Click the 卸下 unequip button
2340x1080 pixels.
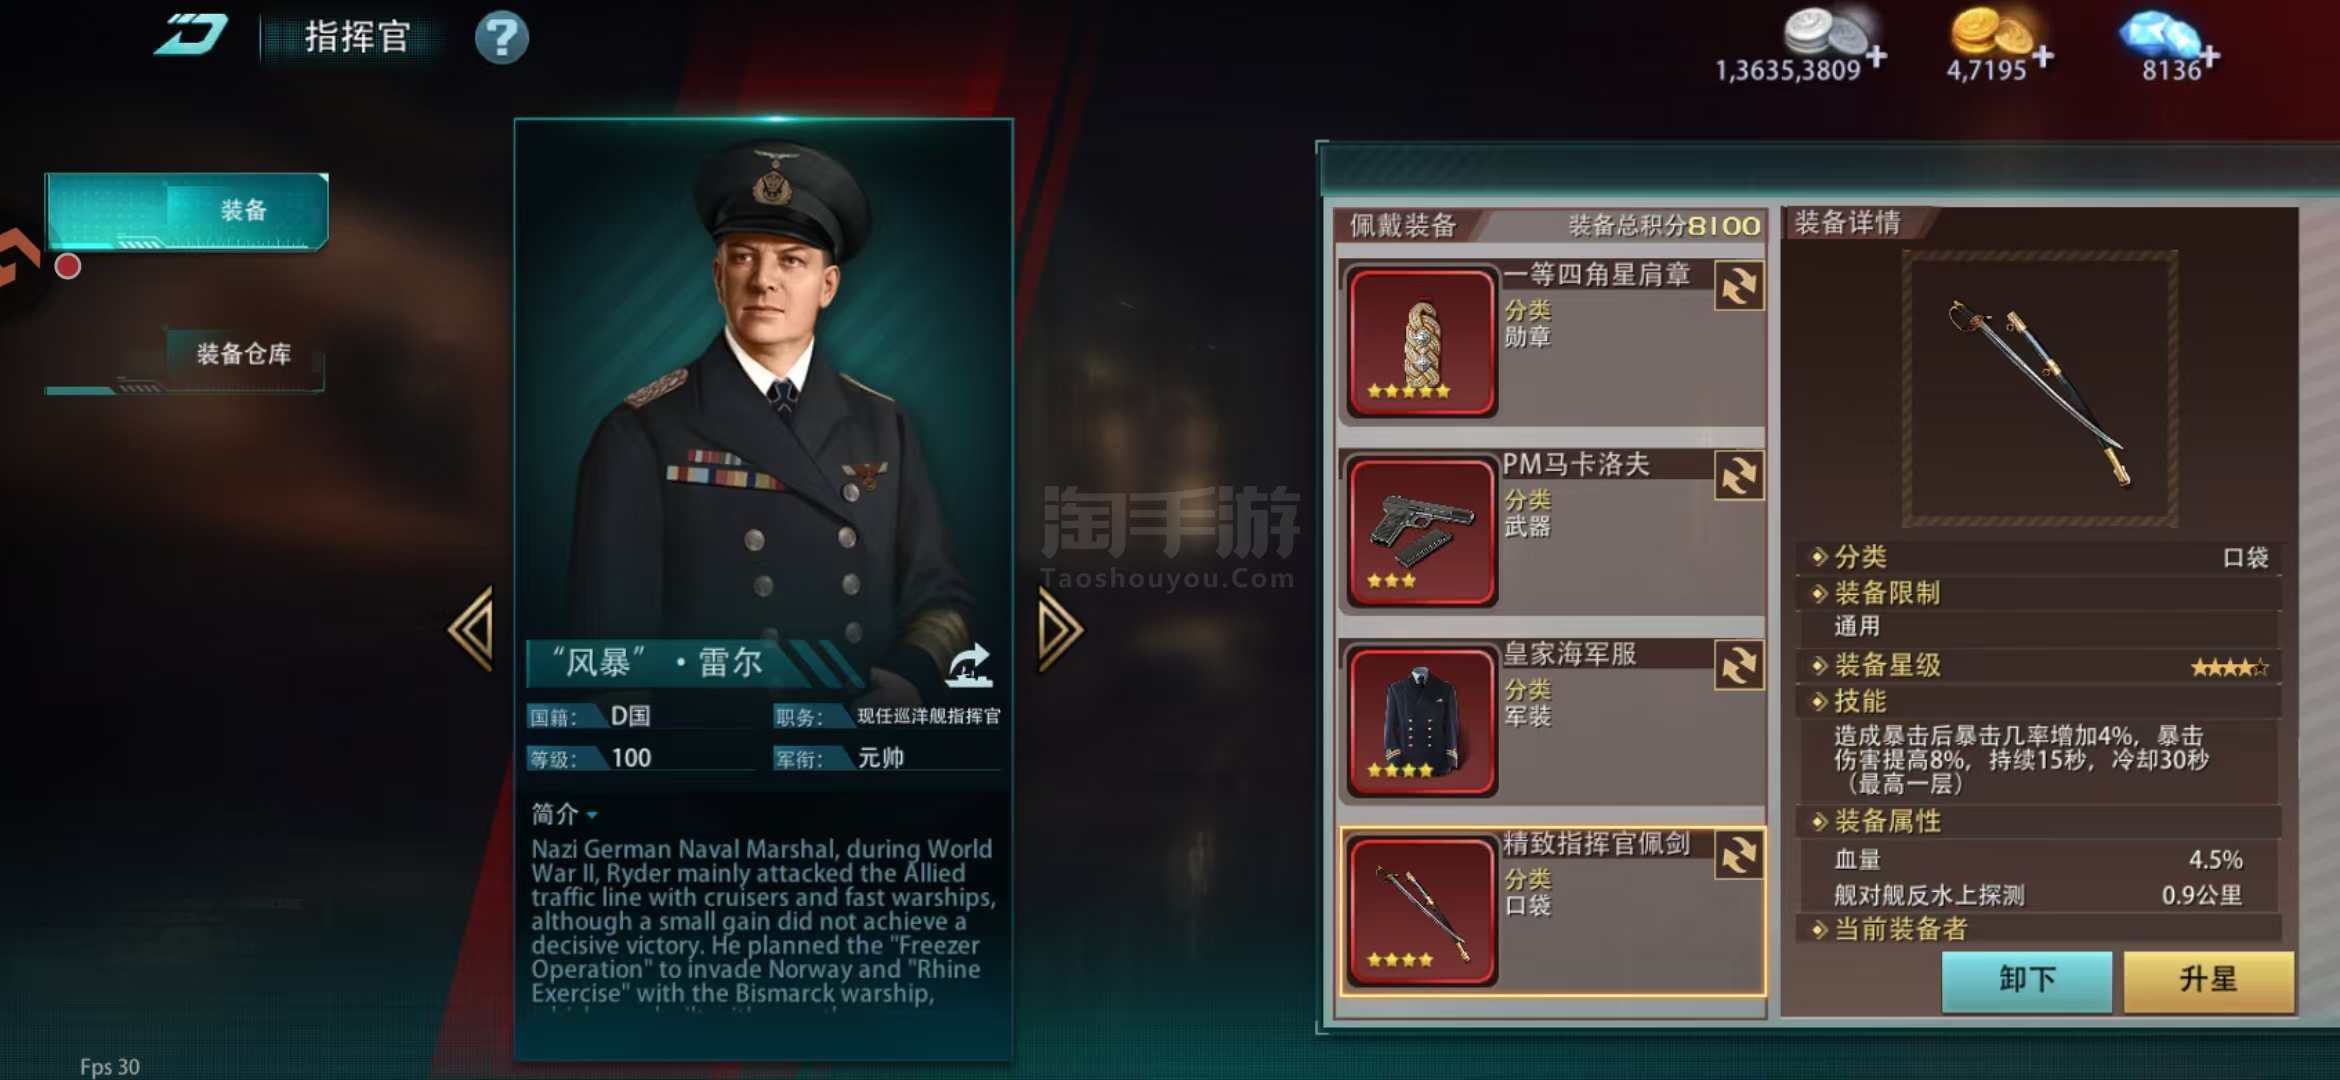point(2027,981)
